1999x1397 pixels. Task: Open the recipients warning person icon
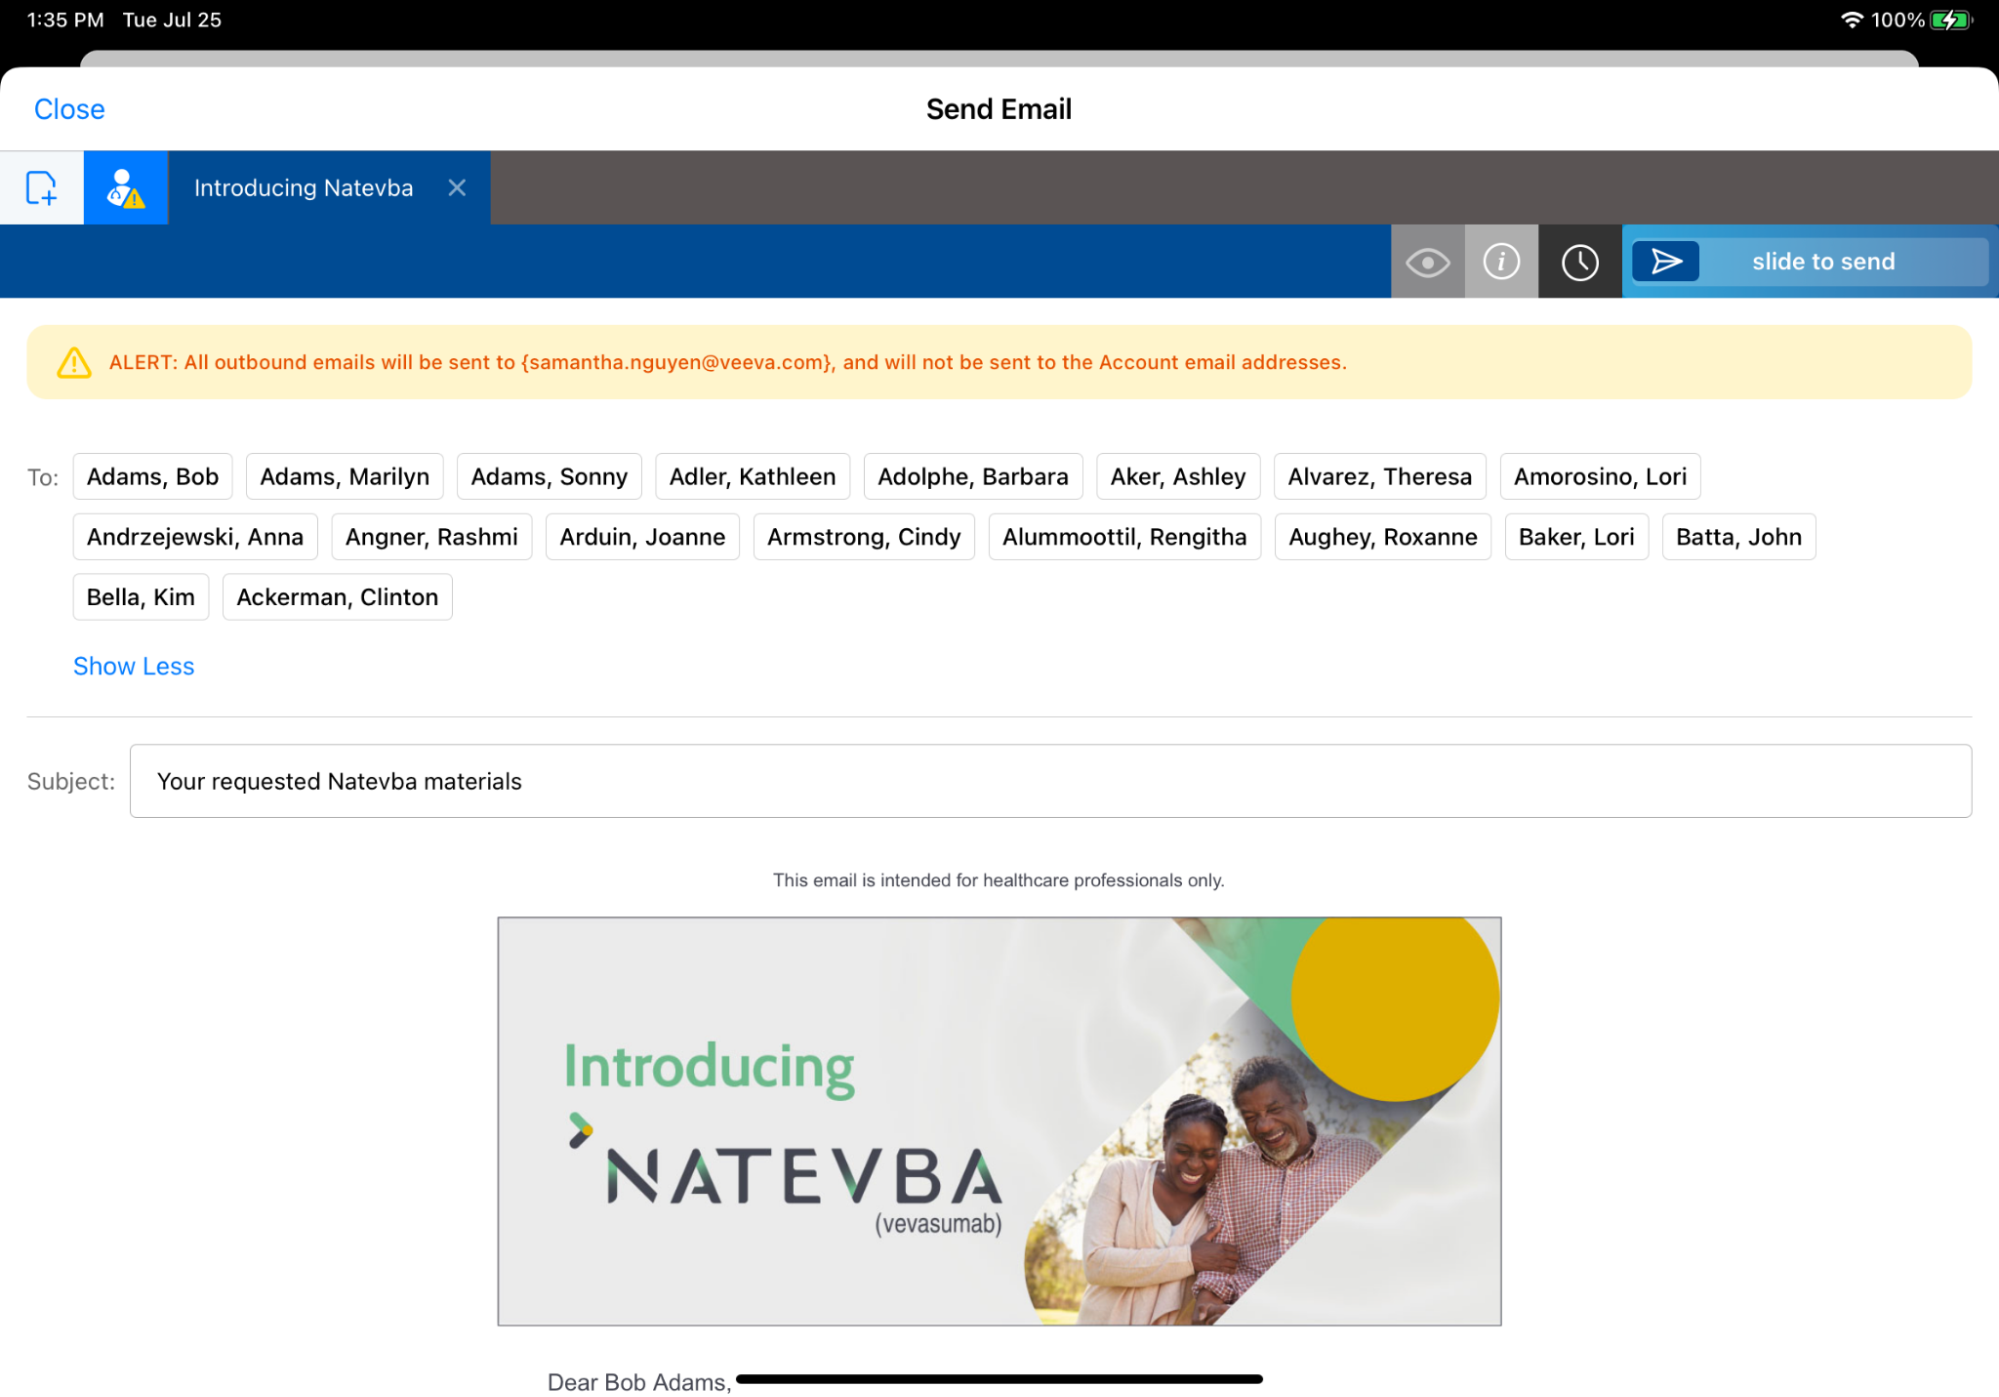[125, 187]
